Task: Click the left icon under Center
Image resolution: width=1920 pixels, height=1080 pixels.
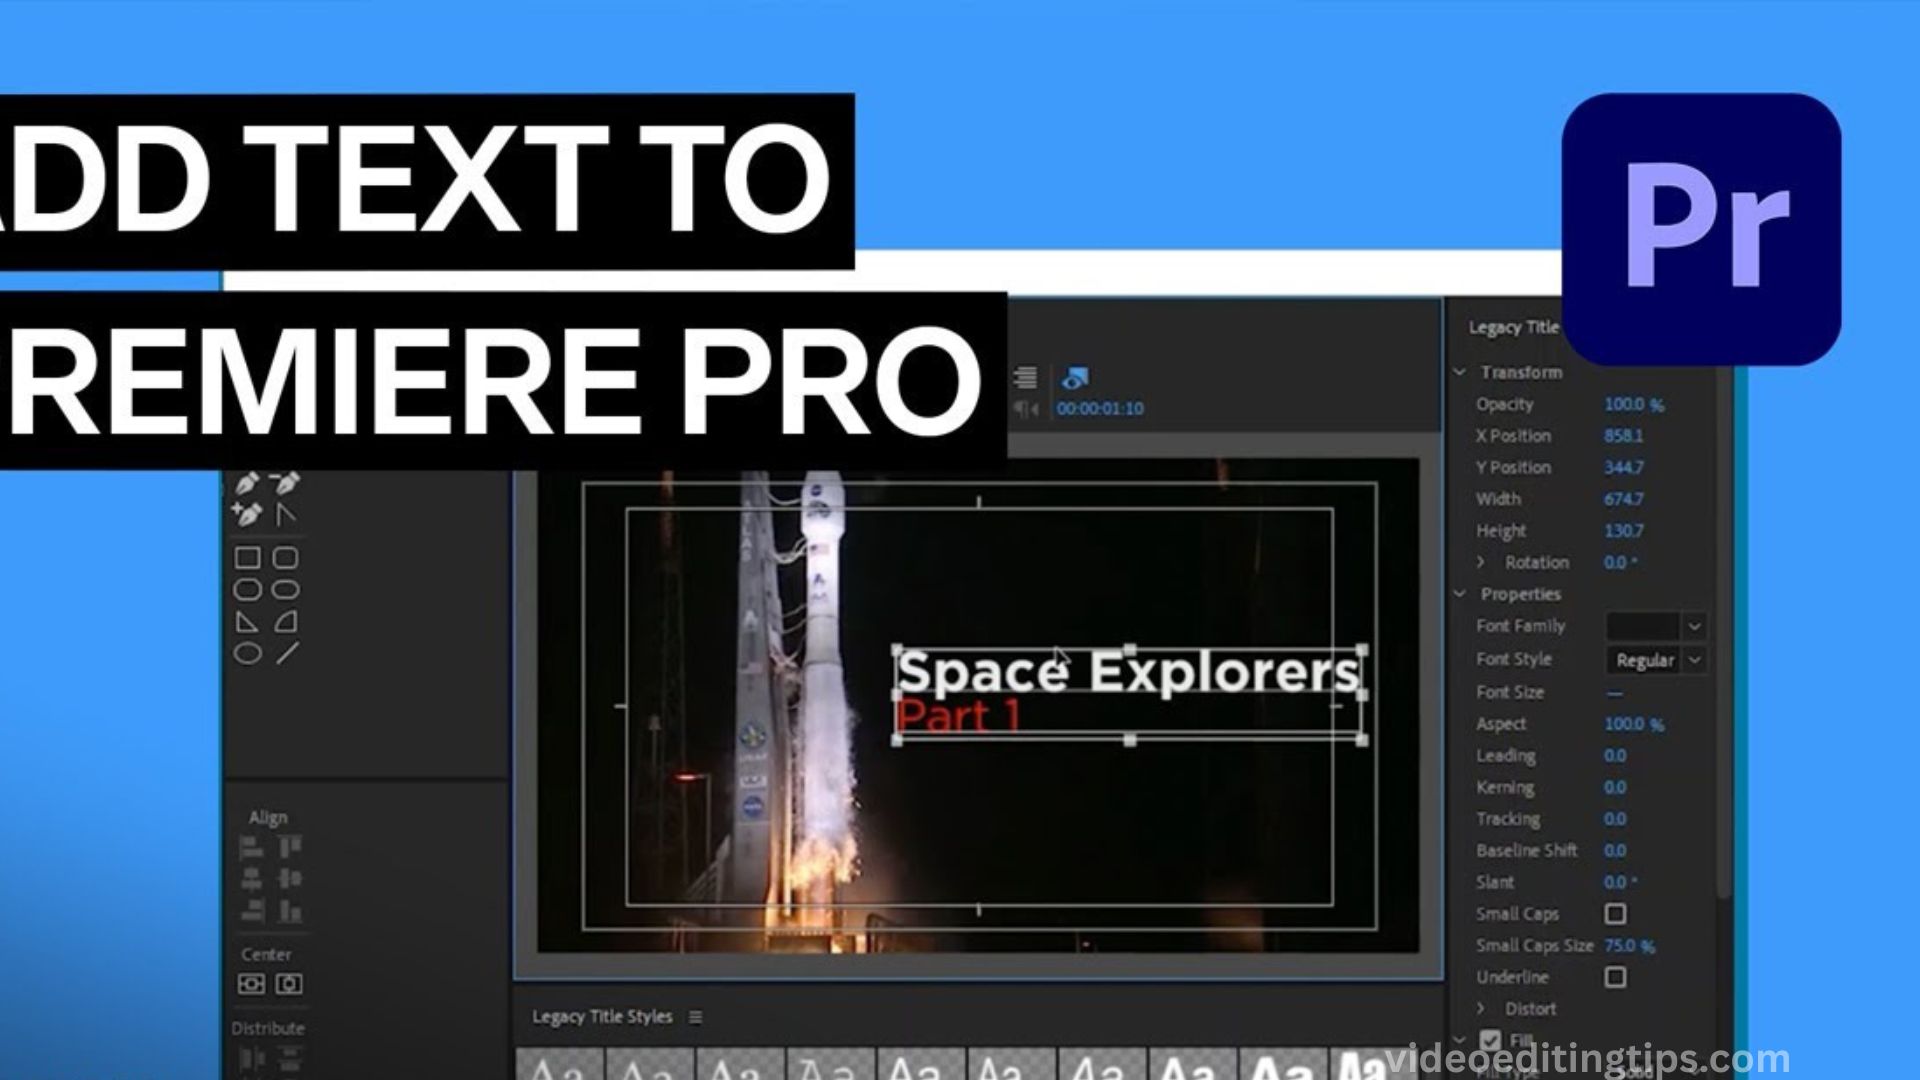Action: pos(251,984)
